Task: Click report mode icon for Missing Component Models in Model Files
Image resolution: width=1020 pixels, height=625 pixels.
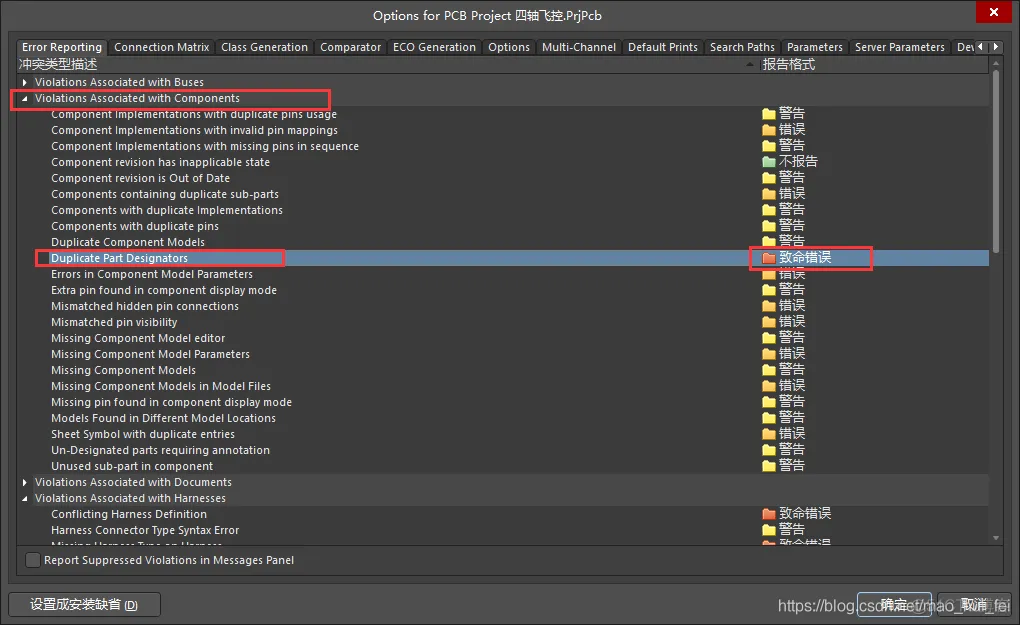Action: point(768,386)
